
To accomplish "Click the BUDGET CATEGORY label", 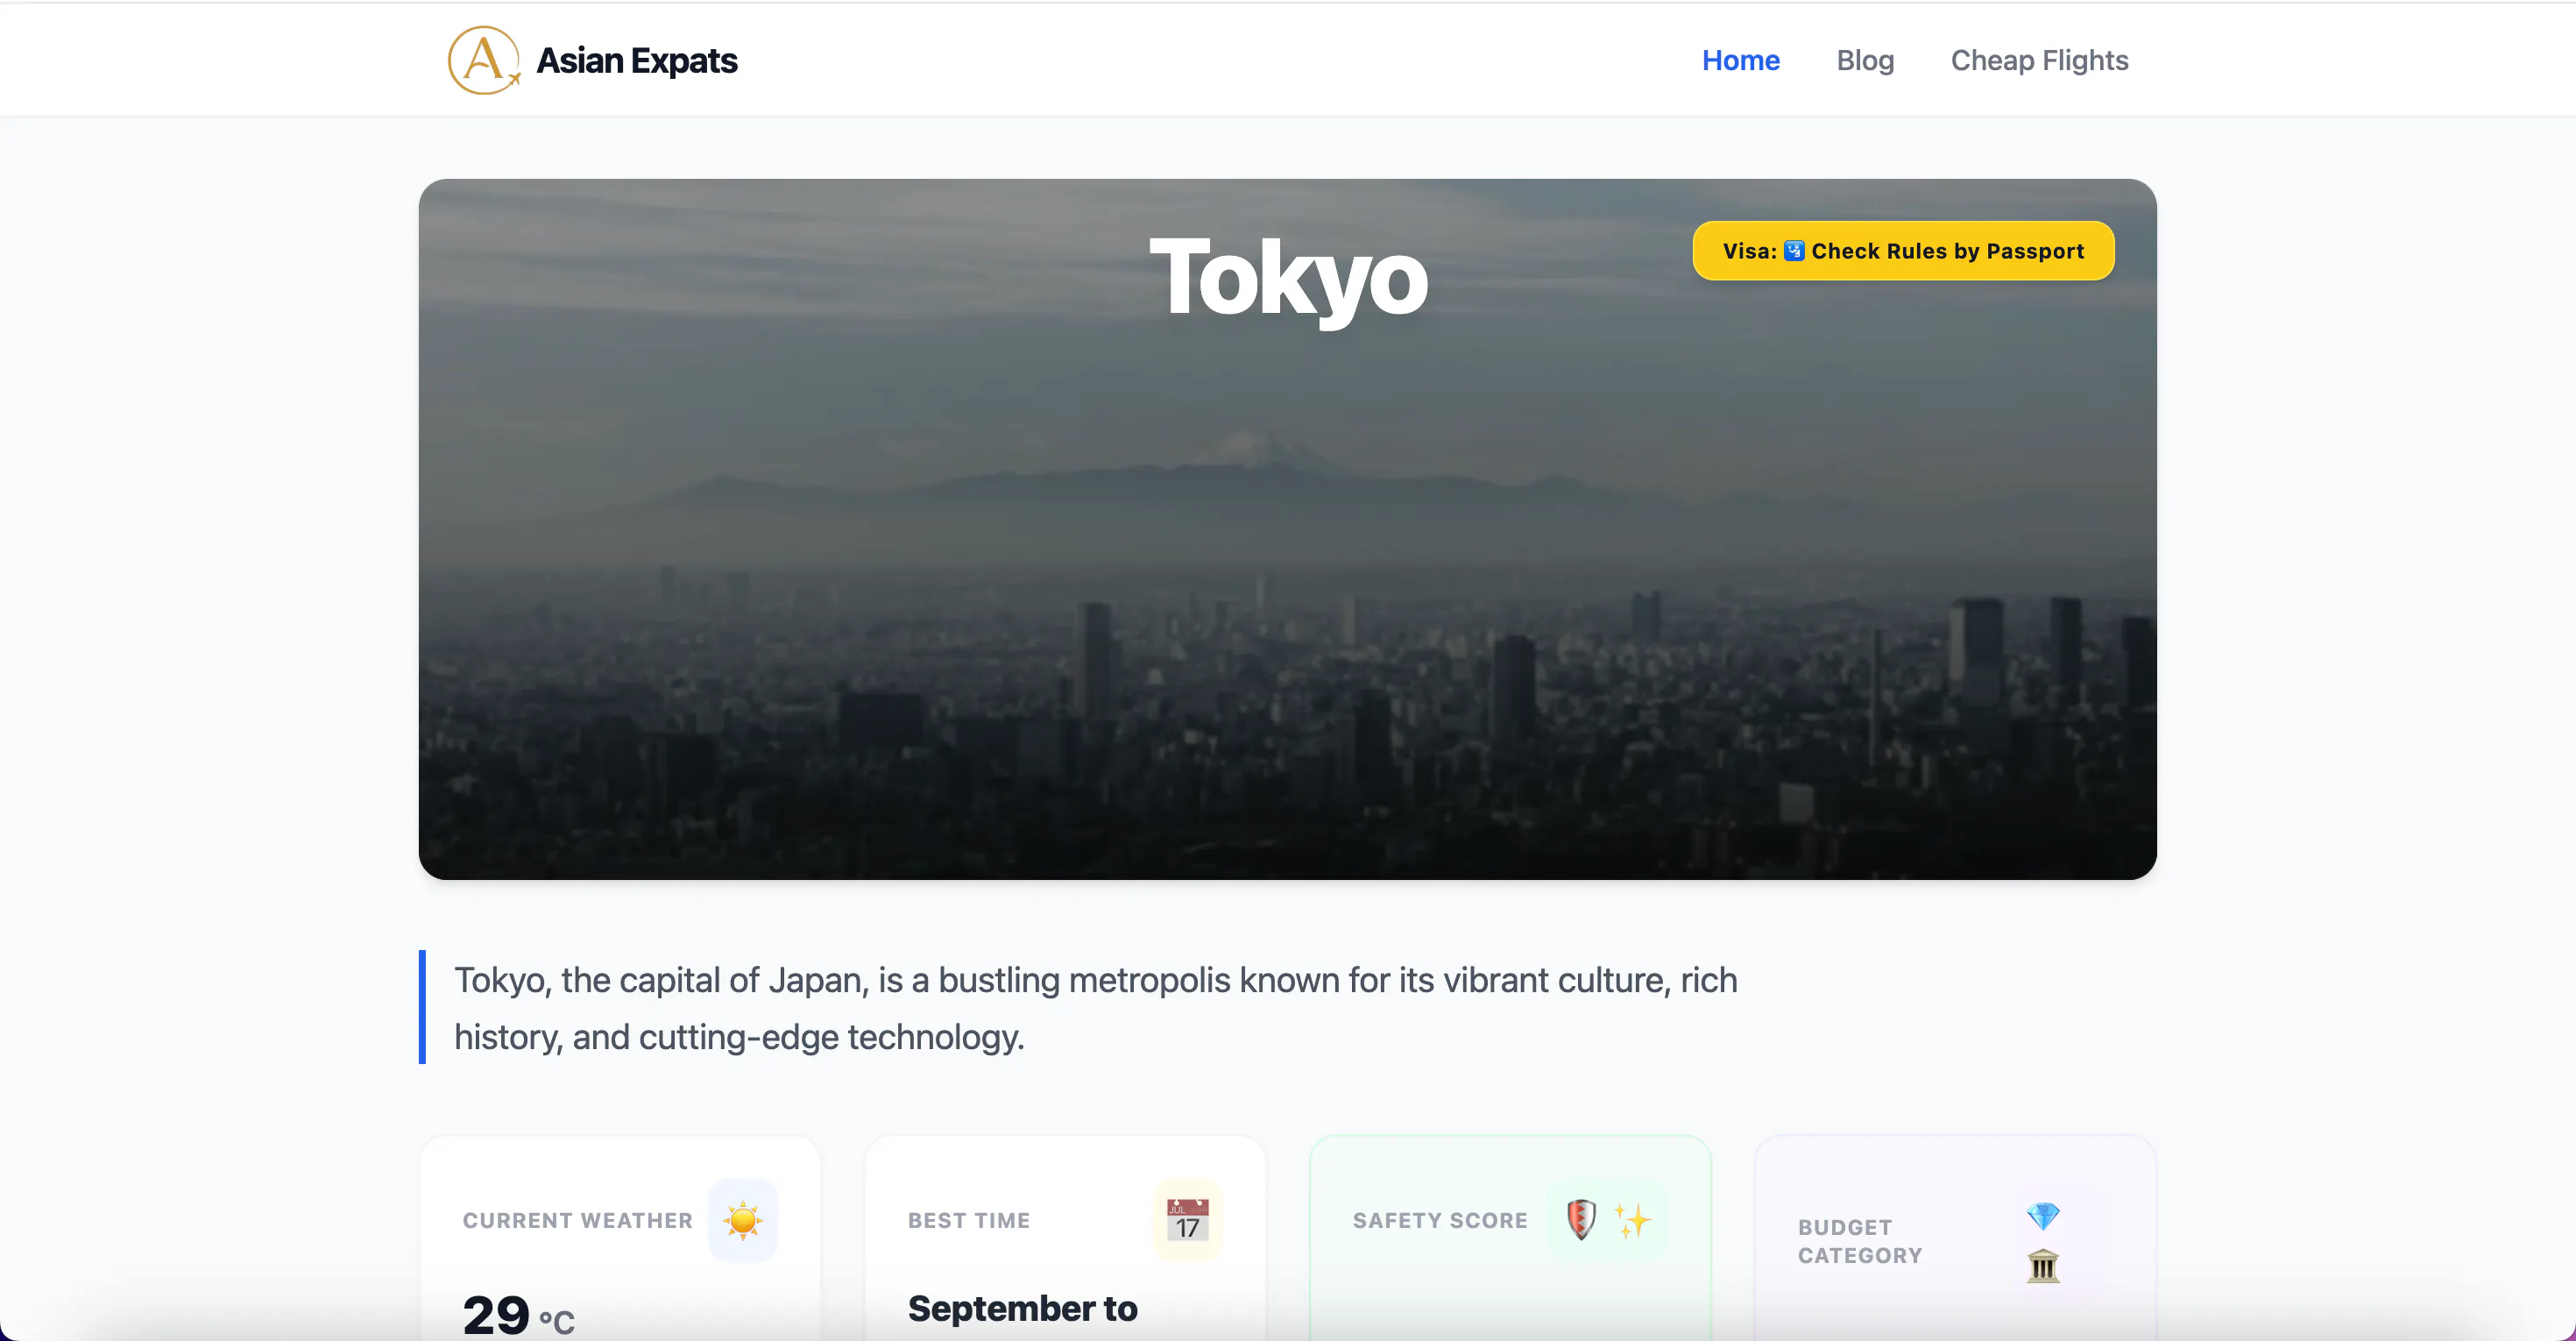I will point(1860,1241).
